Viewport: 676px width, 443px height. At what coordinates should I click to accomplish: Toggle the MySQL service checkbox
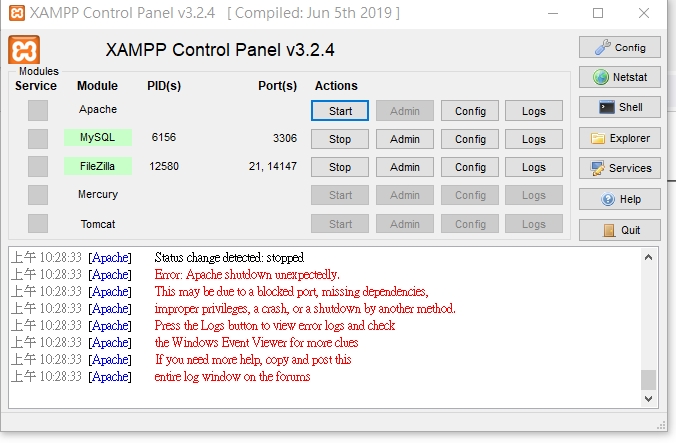[x=38, y=139]
